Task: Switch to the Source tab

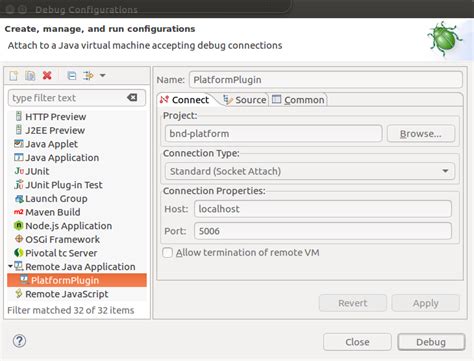Action: 245,100
